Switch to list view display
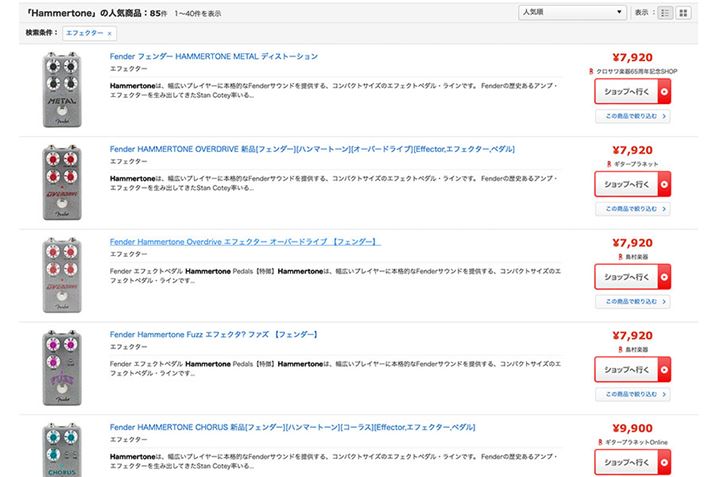The image size is (715, 477). point(667,13)
